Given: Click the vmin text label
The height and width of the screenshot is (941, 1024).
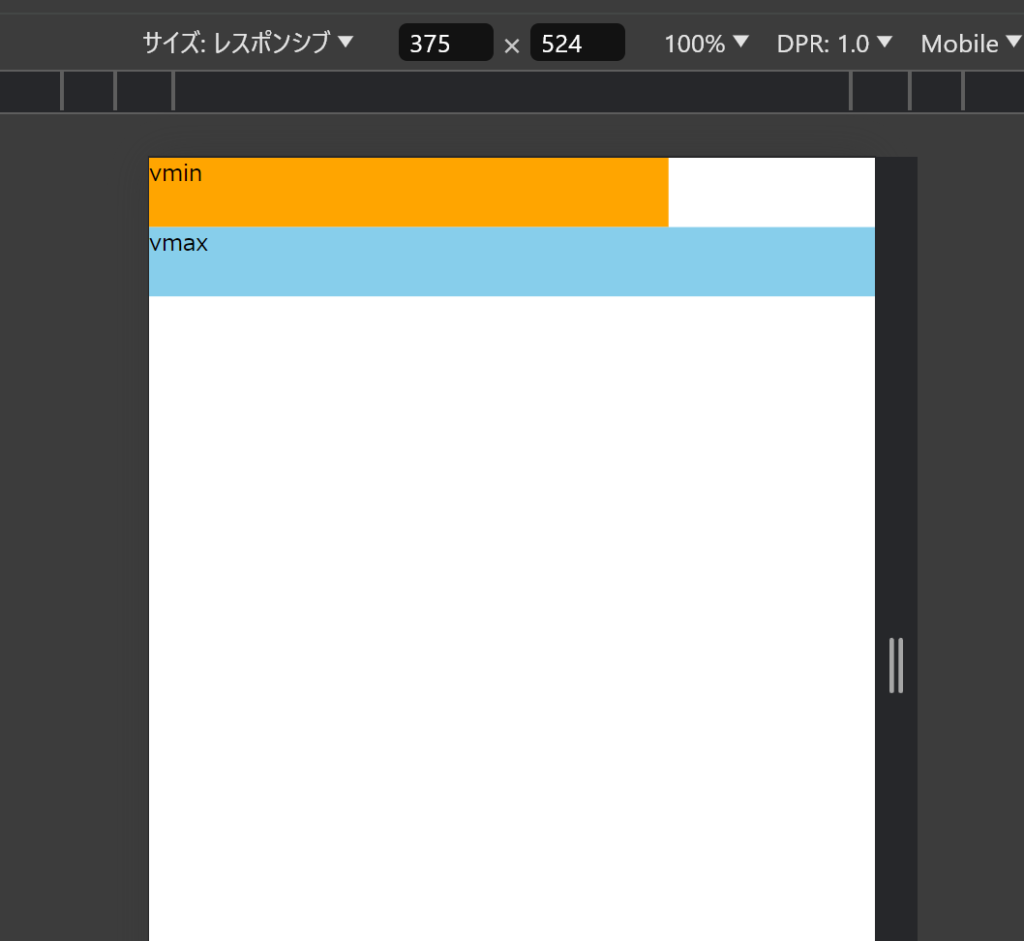Looking at the screenshot, I should point(176,173).
